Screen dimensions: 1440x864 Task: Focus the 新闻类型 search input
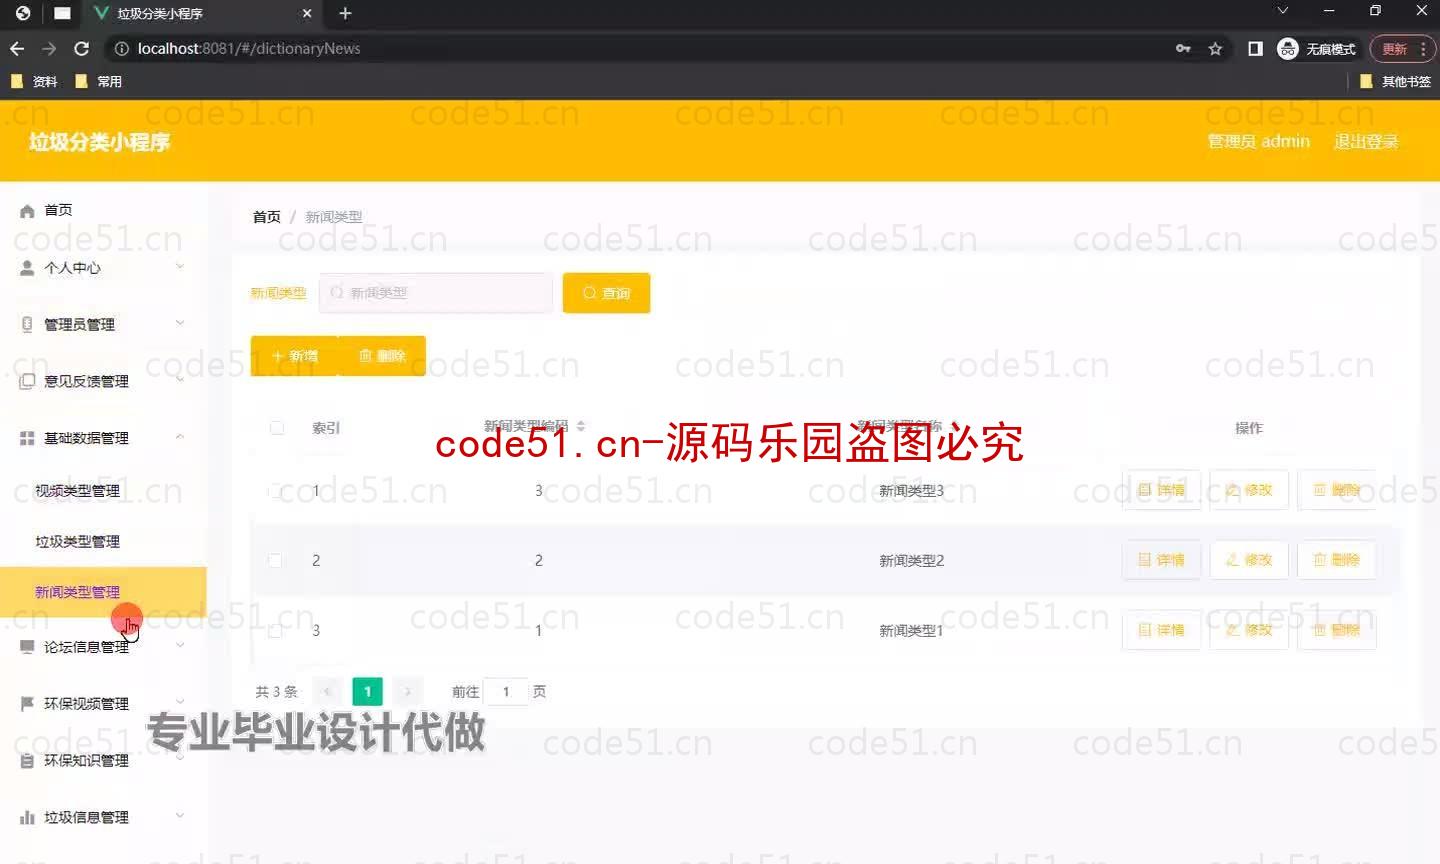[x=436, y=293]
